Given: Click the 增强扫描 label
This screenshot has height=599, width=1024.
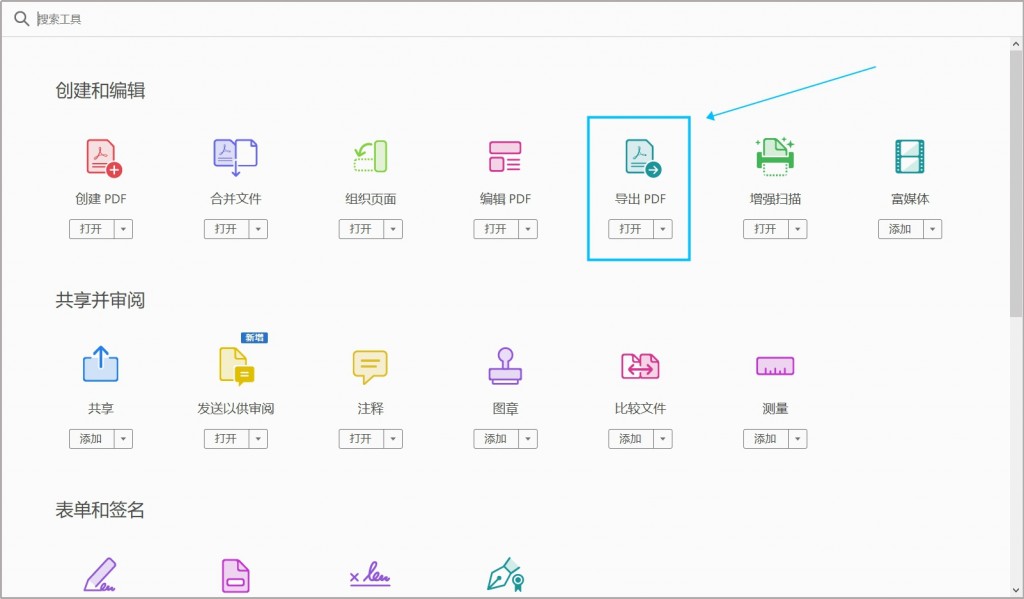Looking at the screenshot, I should click(775, 199).
